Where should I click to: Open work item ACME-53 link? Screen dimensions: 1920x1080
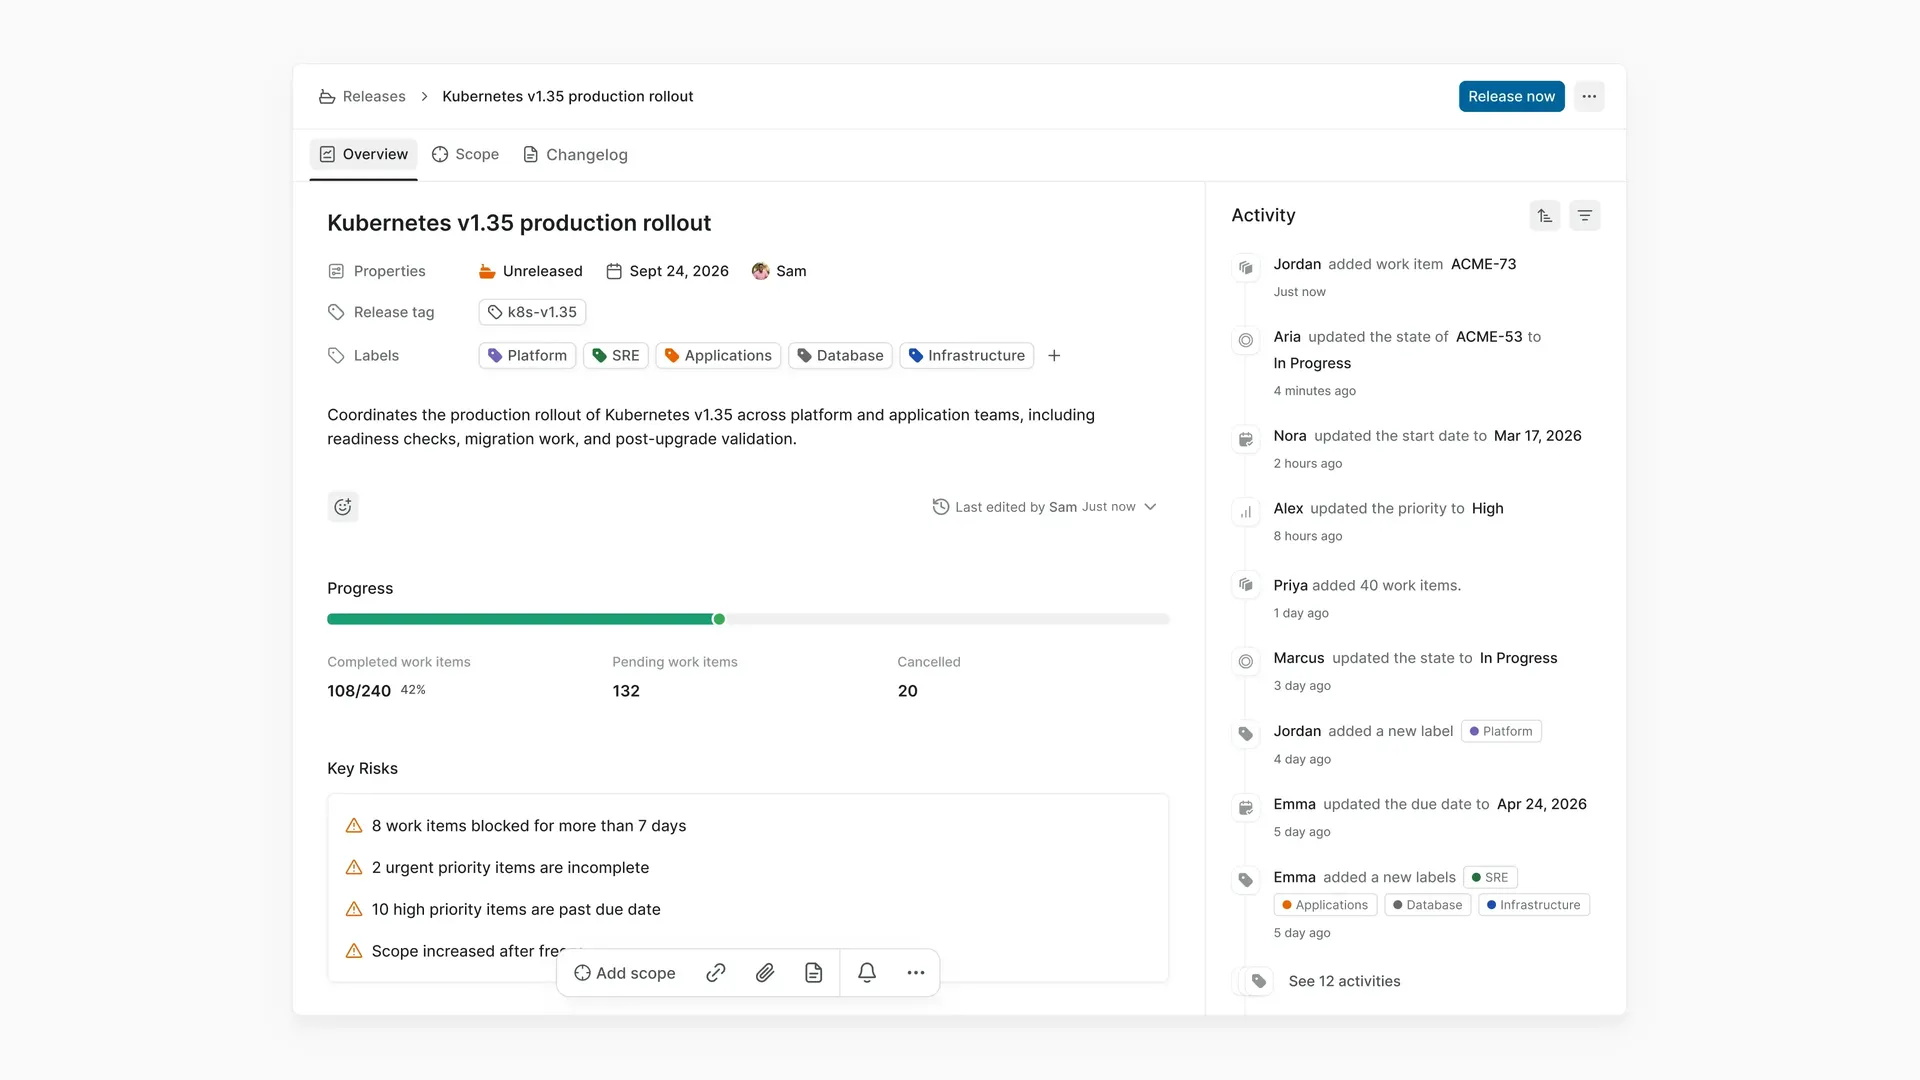1489,337
